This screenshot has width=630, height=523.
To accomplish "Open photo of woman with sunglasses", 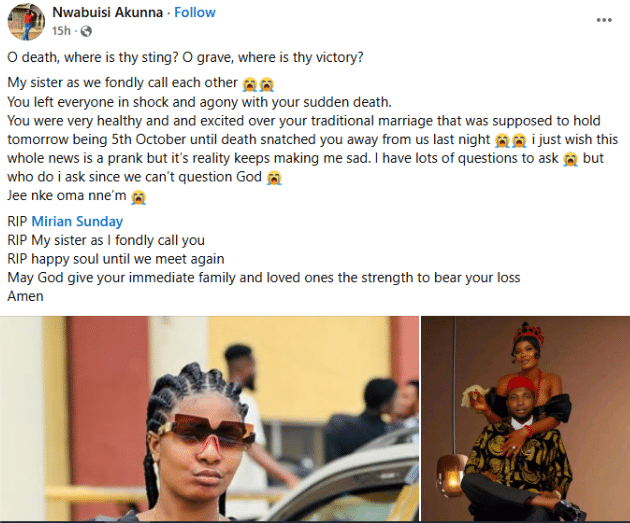I will (209, 419).
